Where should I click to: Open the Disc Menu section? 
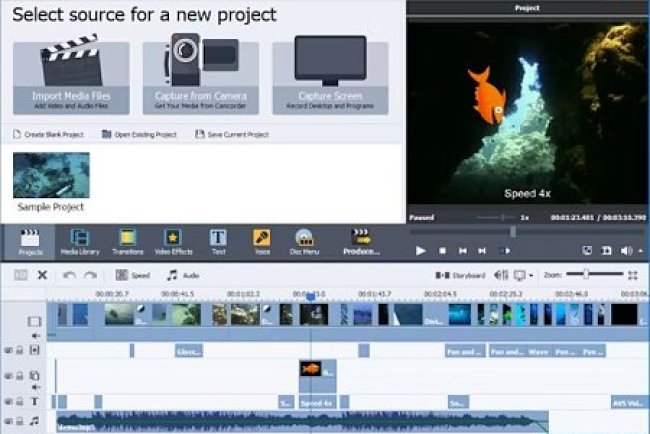pos(304,242)
